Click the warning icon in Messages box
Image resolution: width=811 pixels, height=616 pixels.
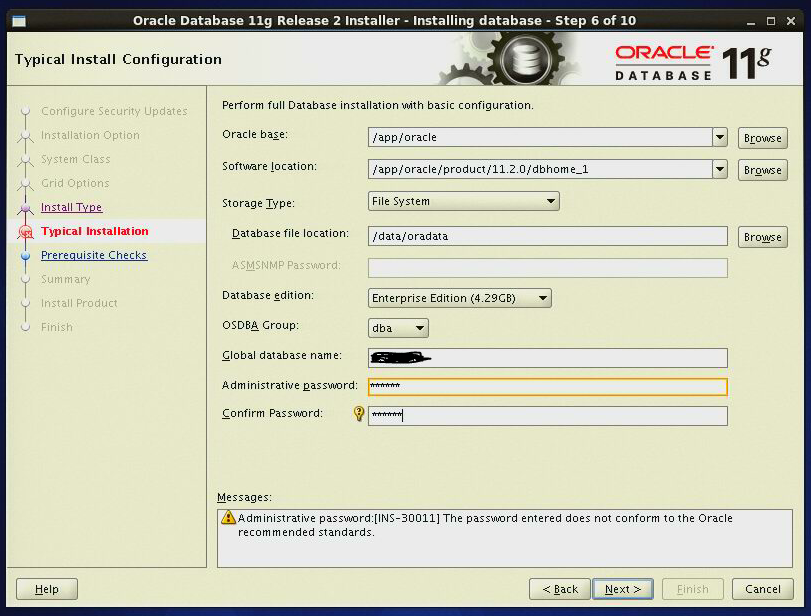coord(228,517)
